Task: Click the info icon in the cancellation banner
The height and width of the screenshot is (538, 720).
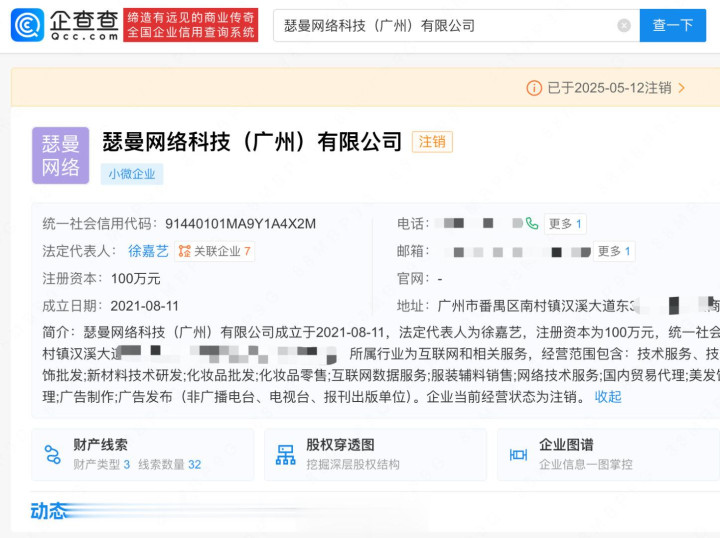Action: [x=534, y=88]
